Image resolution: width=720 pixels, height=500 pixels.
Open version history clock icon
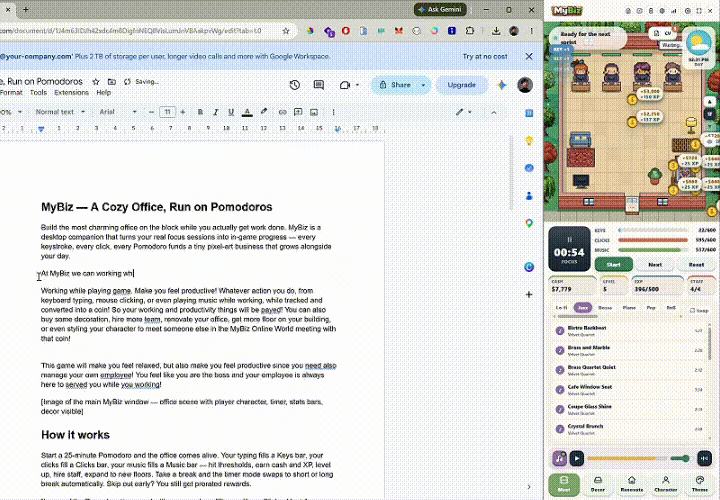pyautogui.click(x=295, y=85)
